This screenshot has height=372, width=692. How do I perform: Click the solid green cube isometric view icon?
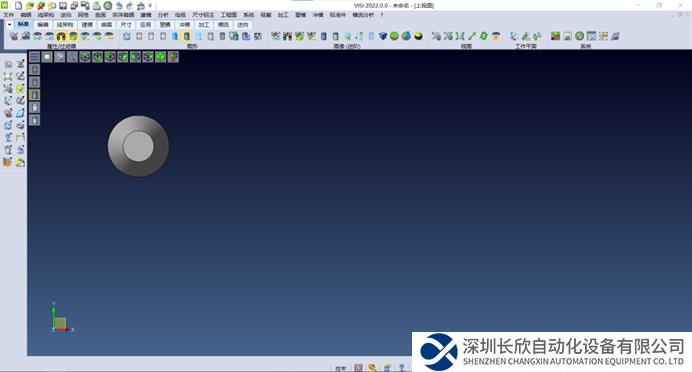click(160, 57)
